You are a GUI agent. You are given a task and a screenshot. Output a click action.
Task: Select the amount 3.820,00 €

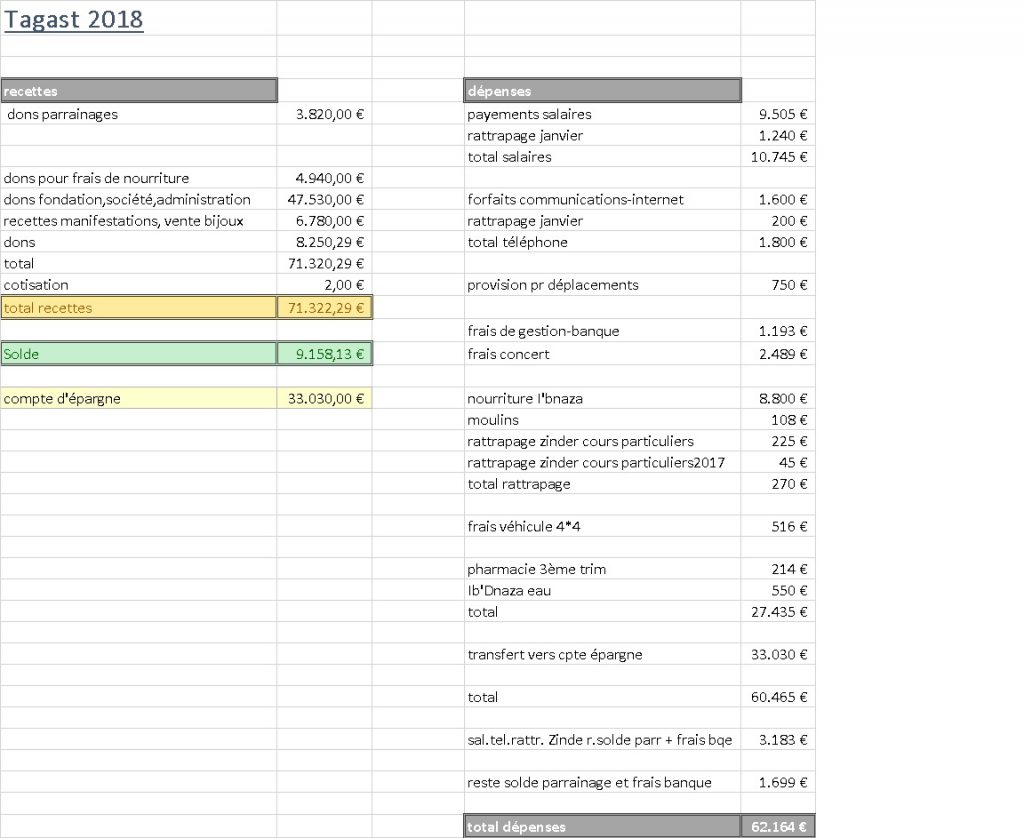(330, 114)
